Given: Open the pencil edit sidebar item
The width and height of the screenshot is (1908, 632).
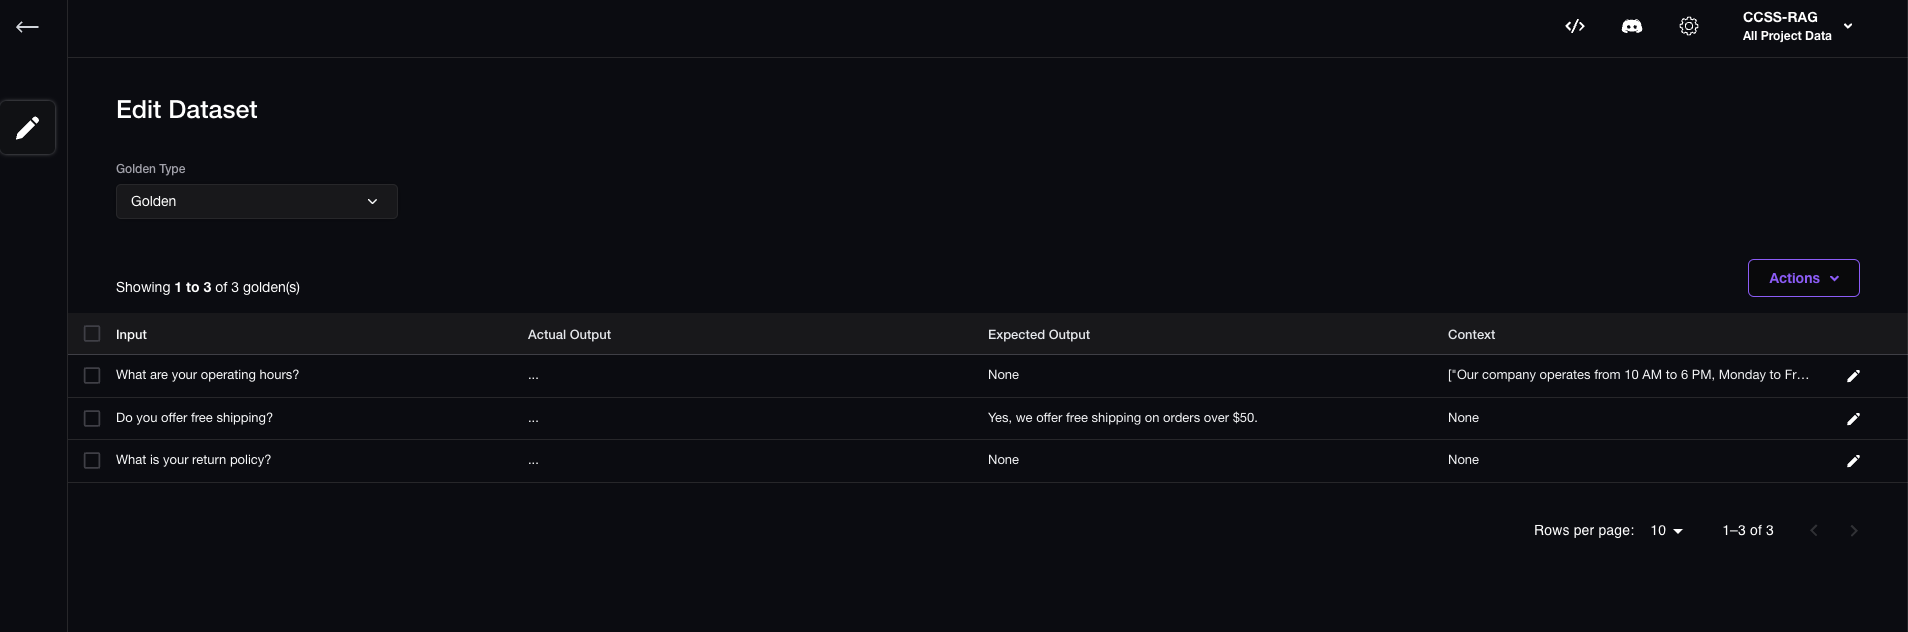Looking at the screenshot, I should click(x=28, y=127).
